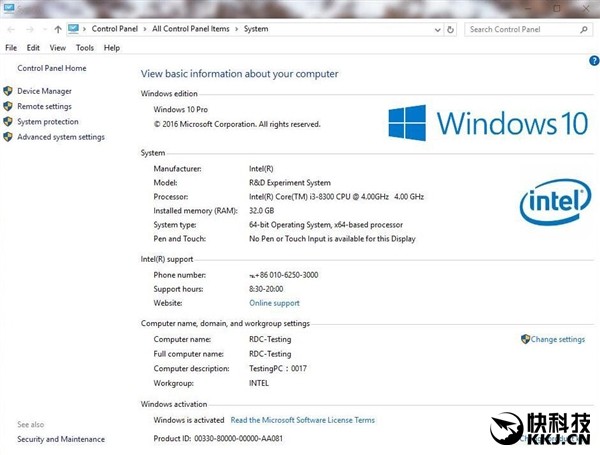Open Remote settings
The image size is (600, 455).
(x=44, y=106)
